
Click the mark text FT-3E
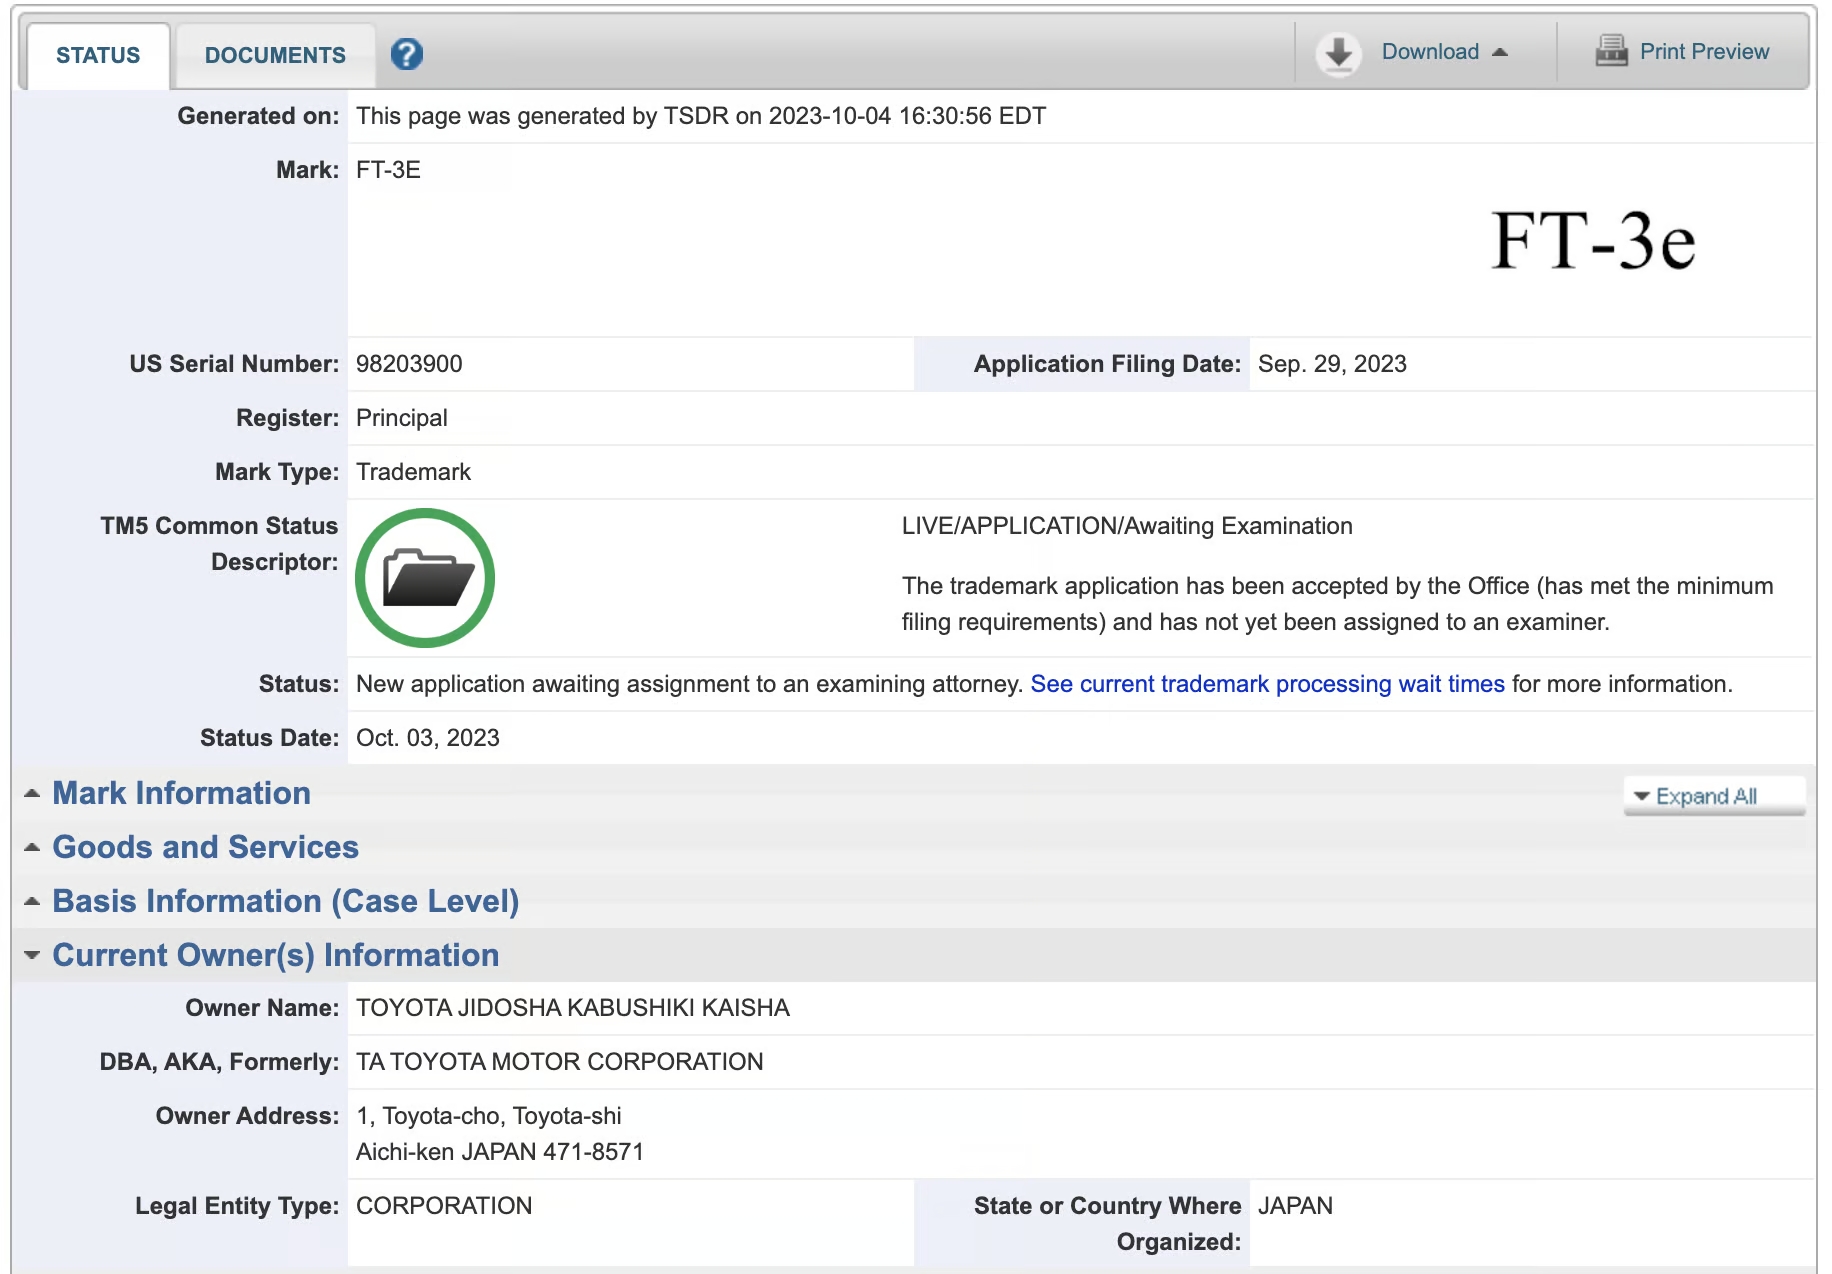click(388, 170)
